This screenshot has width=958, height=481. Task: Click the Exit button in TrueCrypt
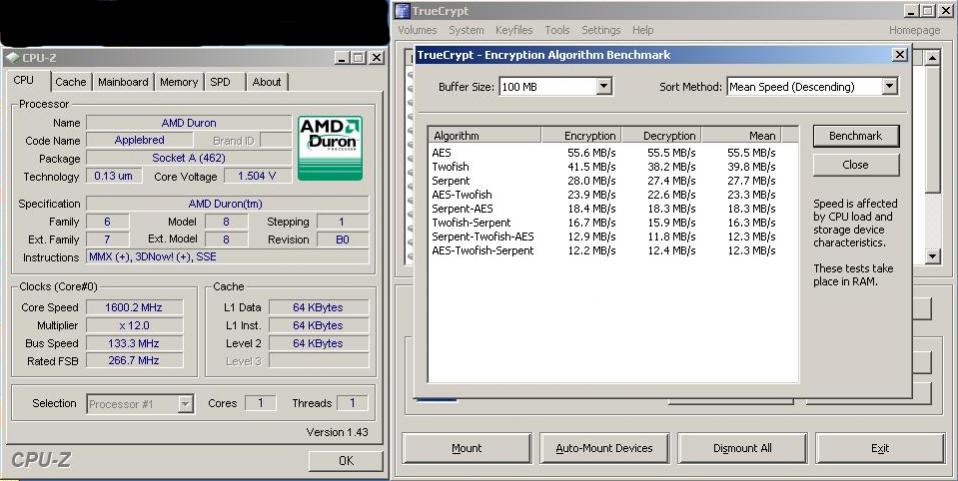tap(880, 449)
